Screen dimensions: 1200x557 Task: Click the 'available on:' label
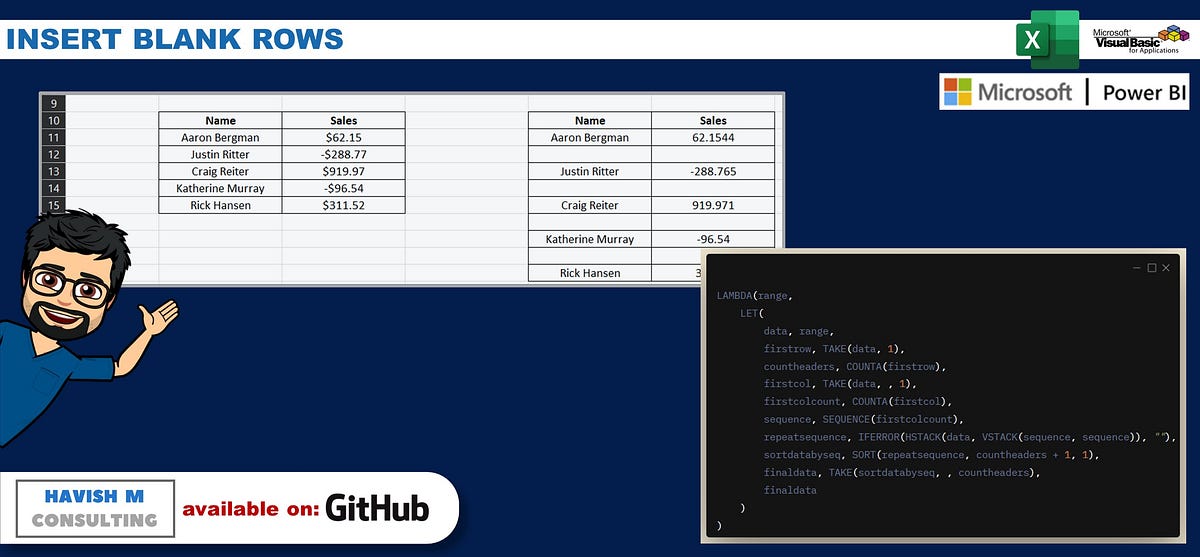coord(251,509)
